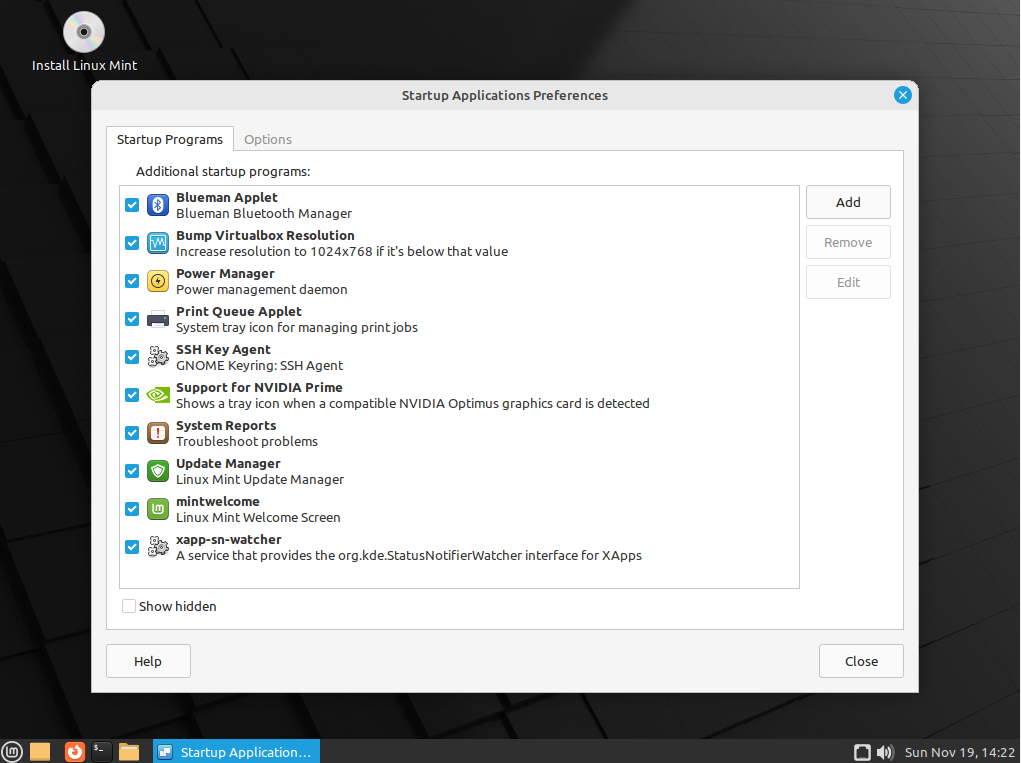1021x763 pixels.
Task: Enable the Show hidden checkbox
Action: pos(129,606)
